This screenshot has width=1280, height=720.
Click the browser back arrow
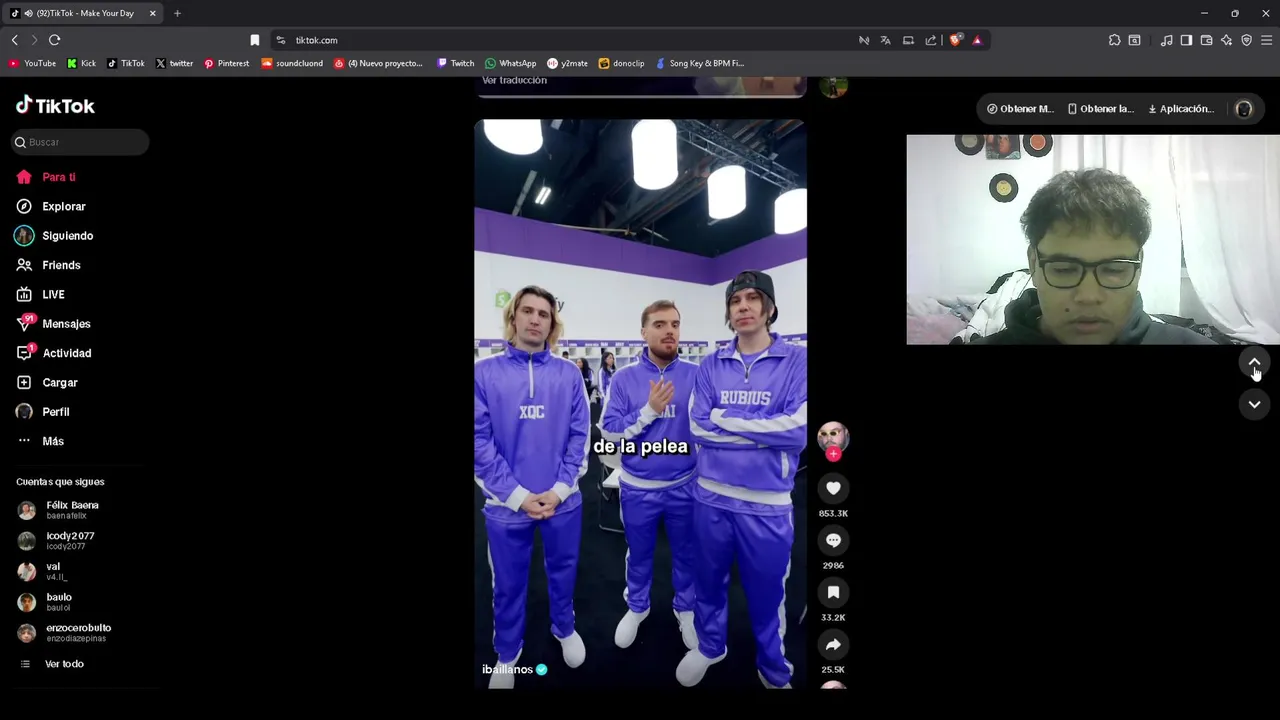14,40
